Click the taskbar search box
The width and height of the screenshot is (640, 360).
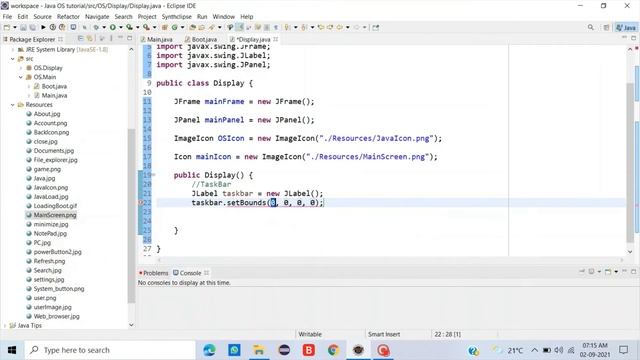click(x=111, y=350)
